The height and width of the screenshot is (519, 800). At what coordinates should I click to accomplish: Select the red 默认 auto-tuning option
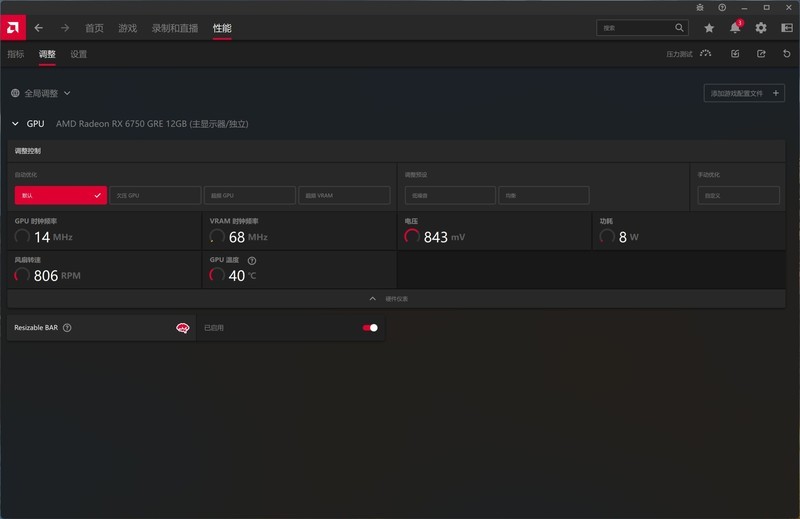click(x=61, y=195)
